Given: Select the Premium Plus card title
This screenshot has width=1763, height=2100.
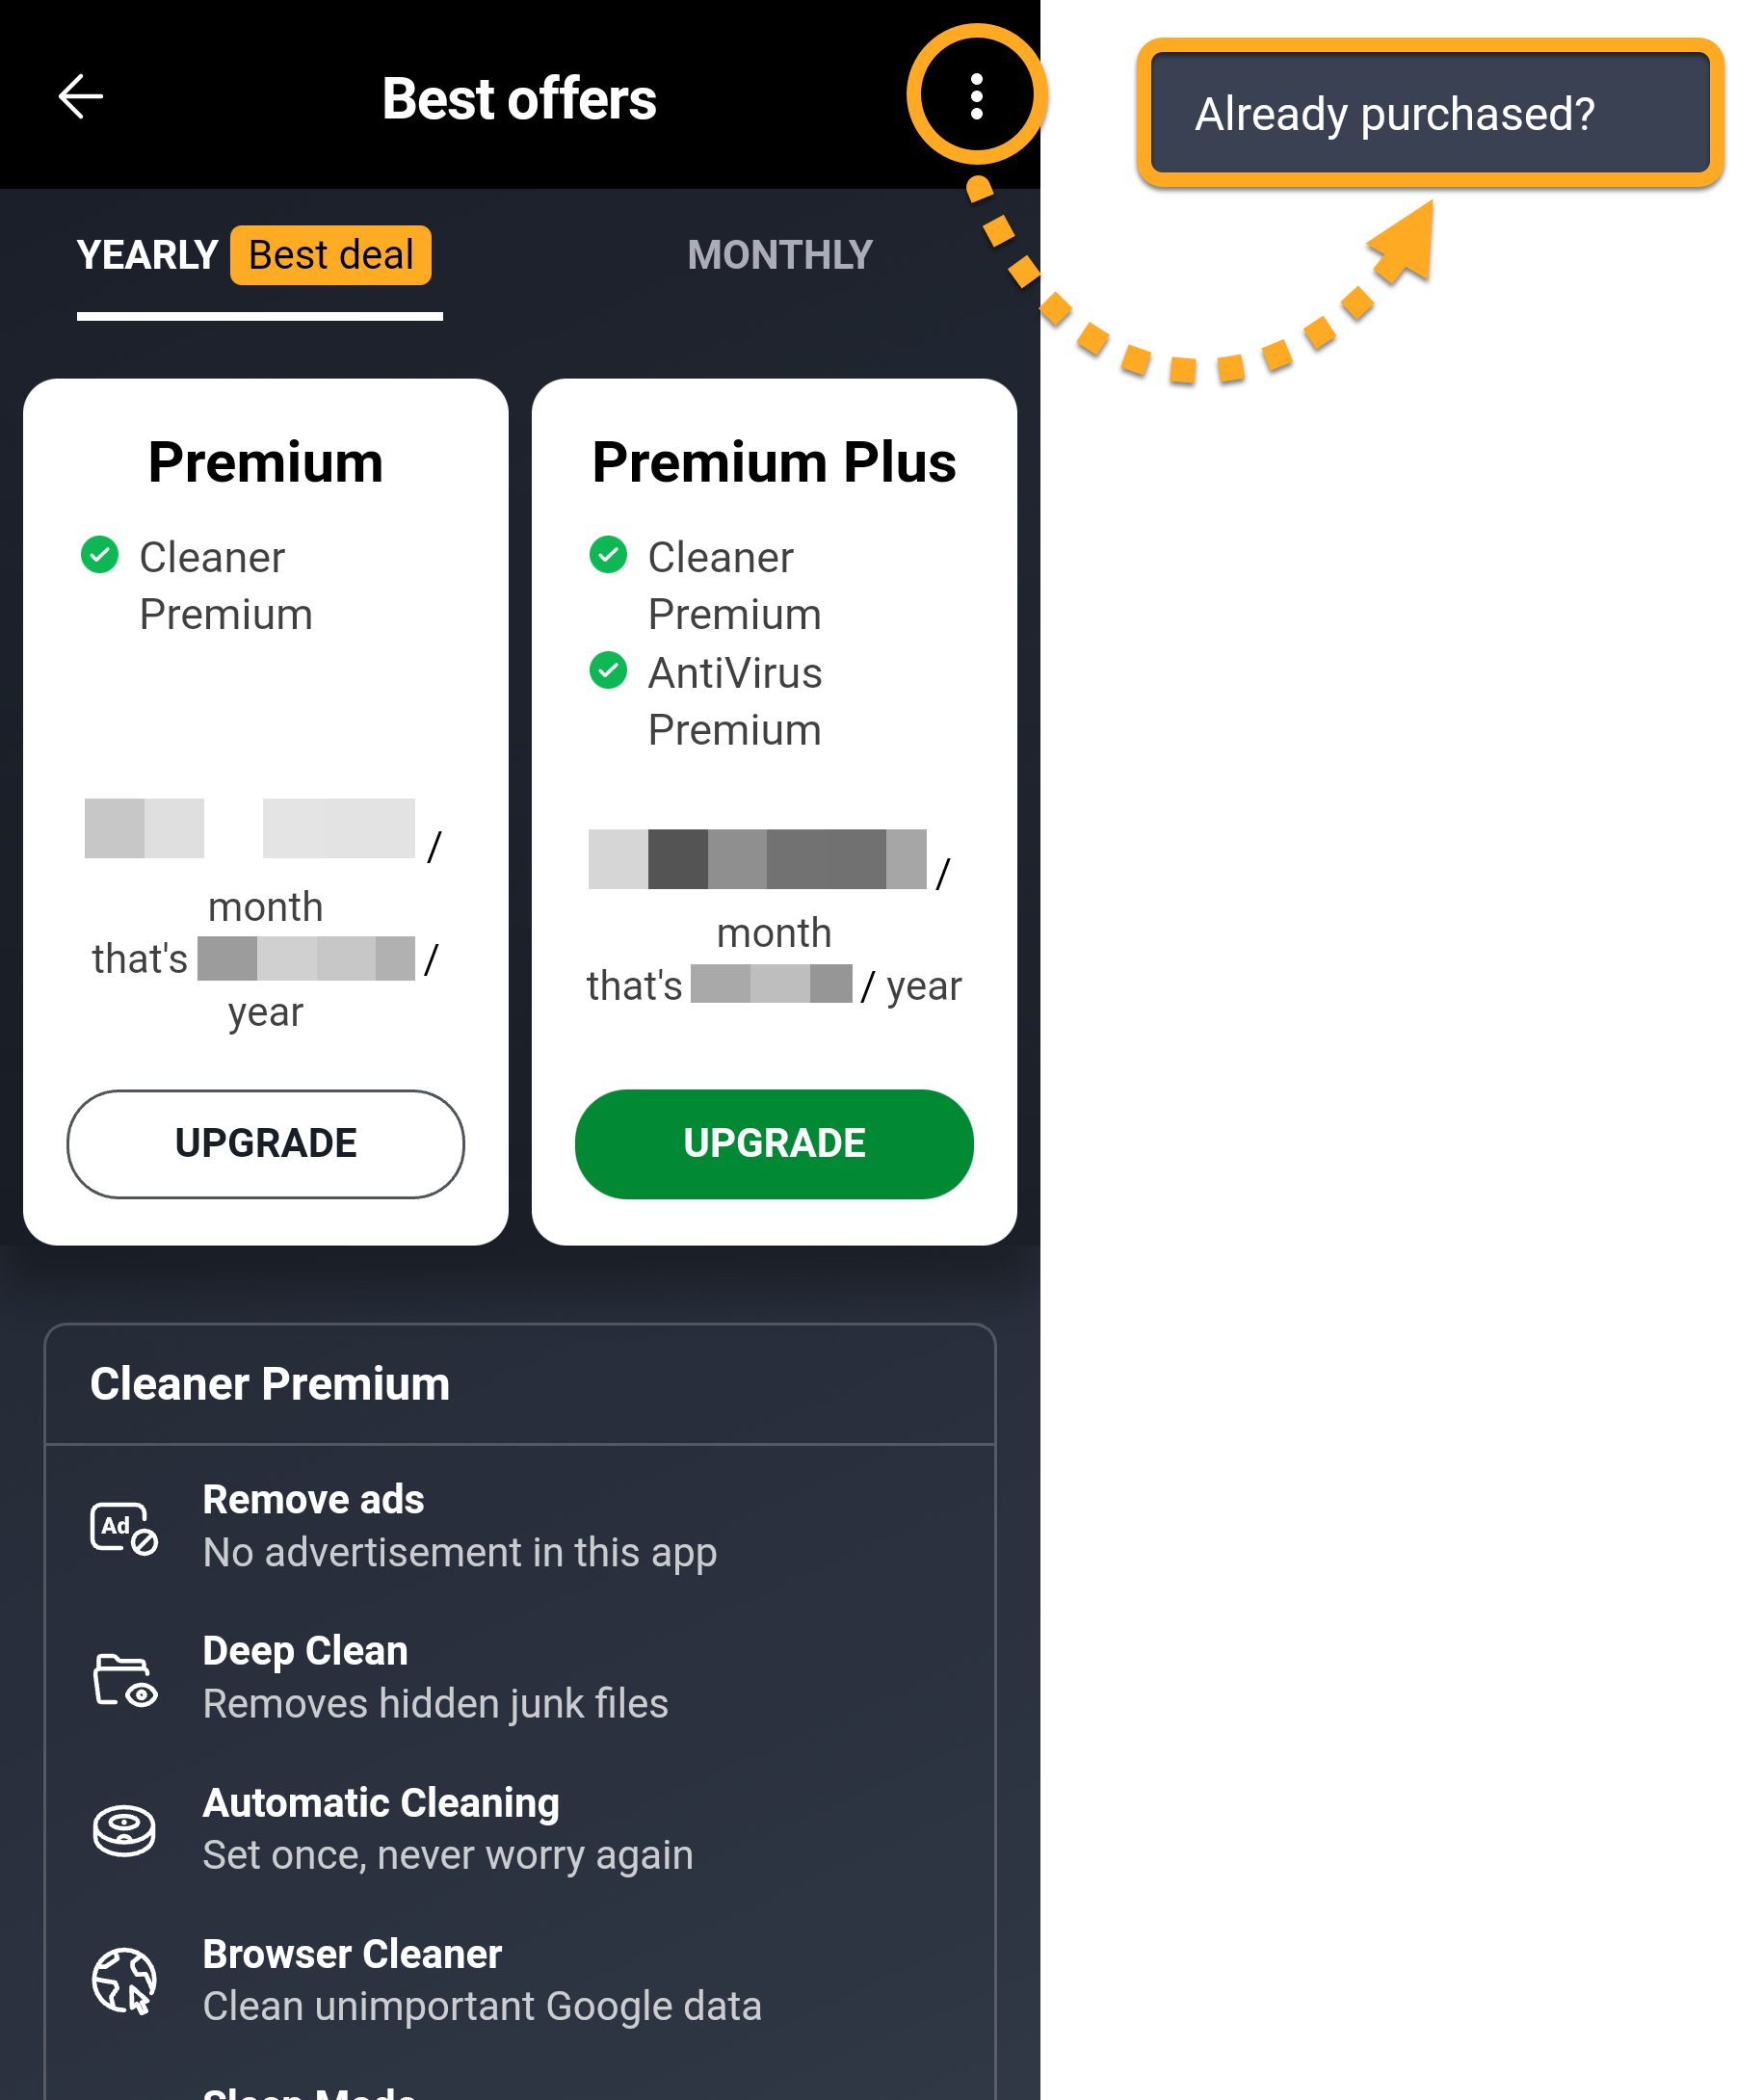Looking at the screenshot, I should [774, 462].
